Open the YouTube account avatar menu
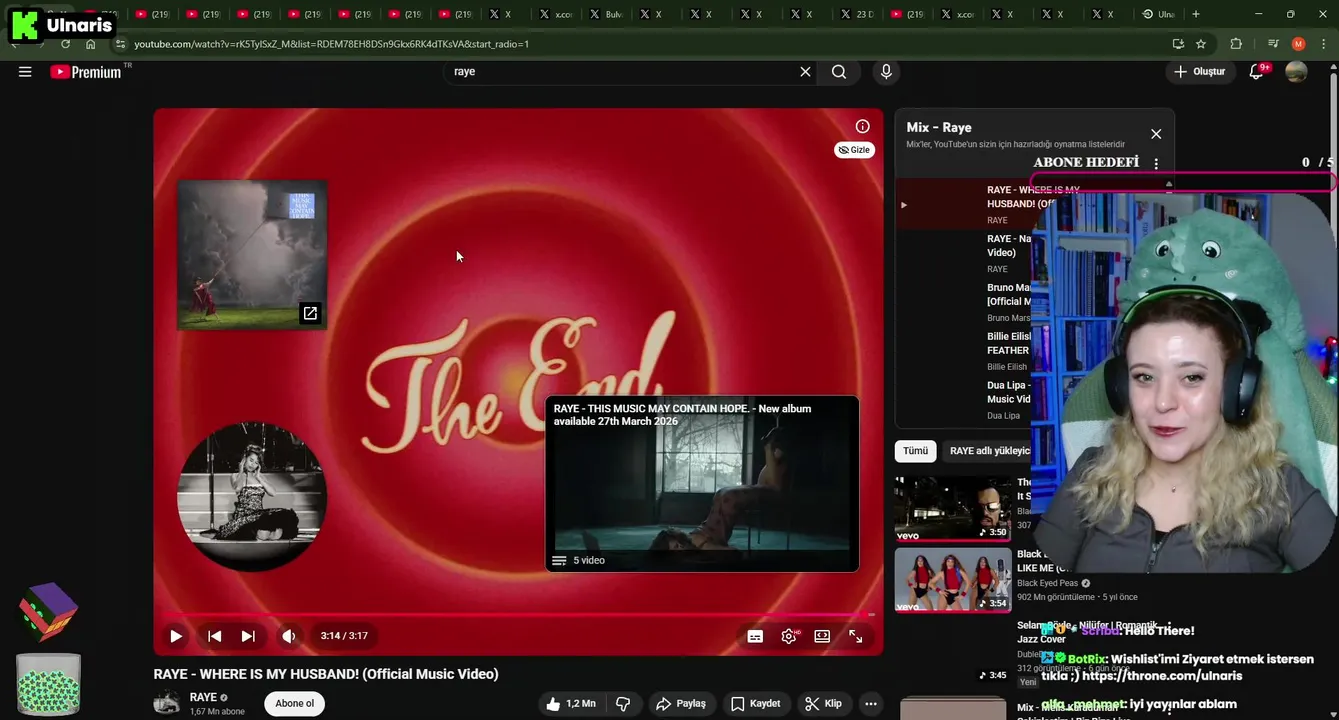 [x=1296, y=72]
